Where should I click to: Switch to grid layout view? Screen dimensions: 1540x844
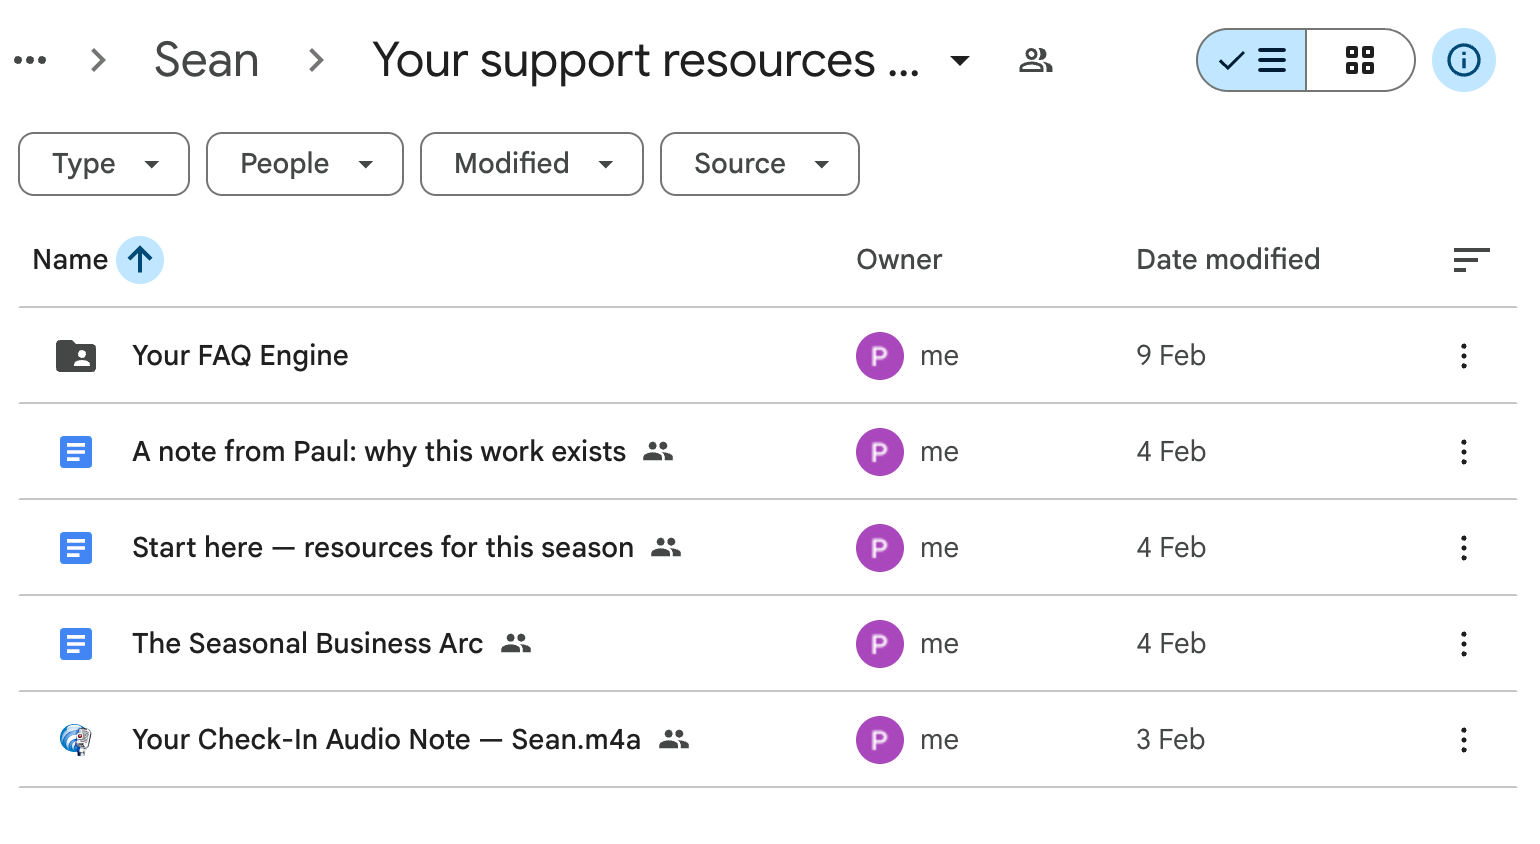click(x=1360, y=60)
